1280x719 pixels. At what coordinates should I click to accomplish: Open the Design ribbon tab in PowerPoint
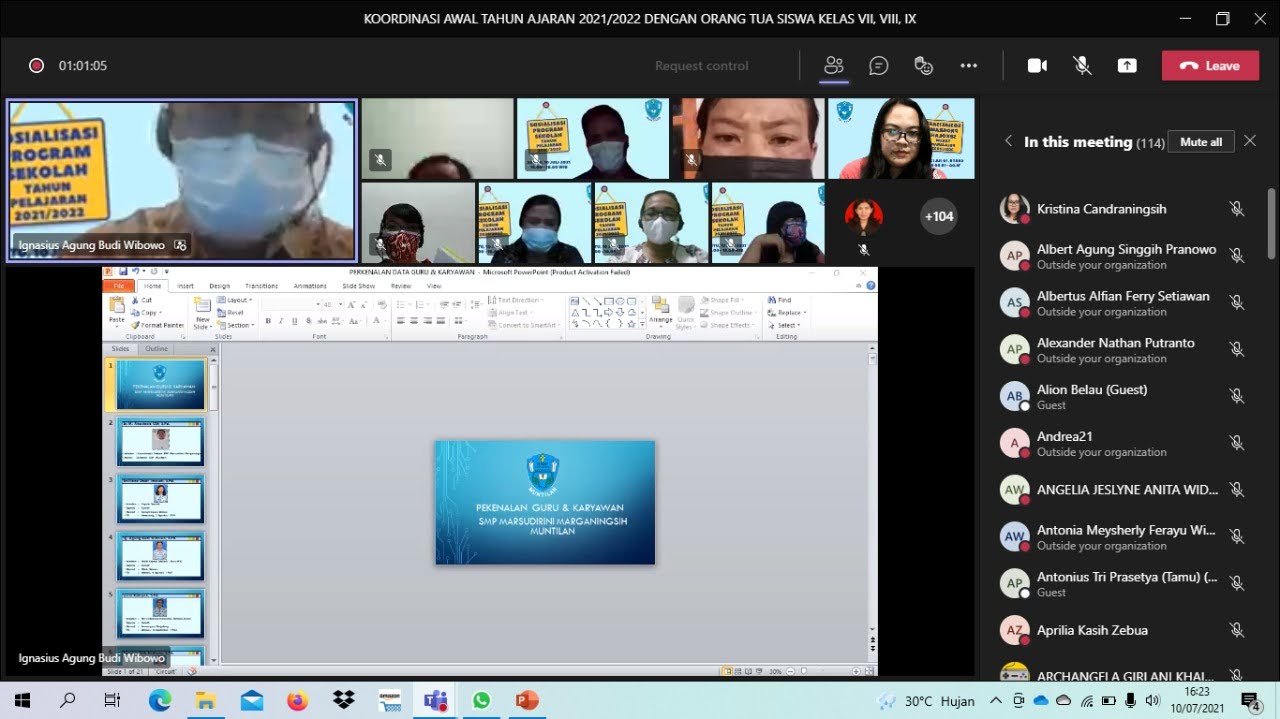click(219, 286)
